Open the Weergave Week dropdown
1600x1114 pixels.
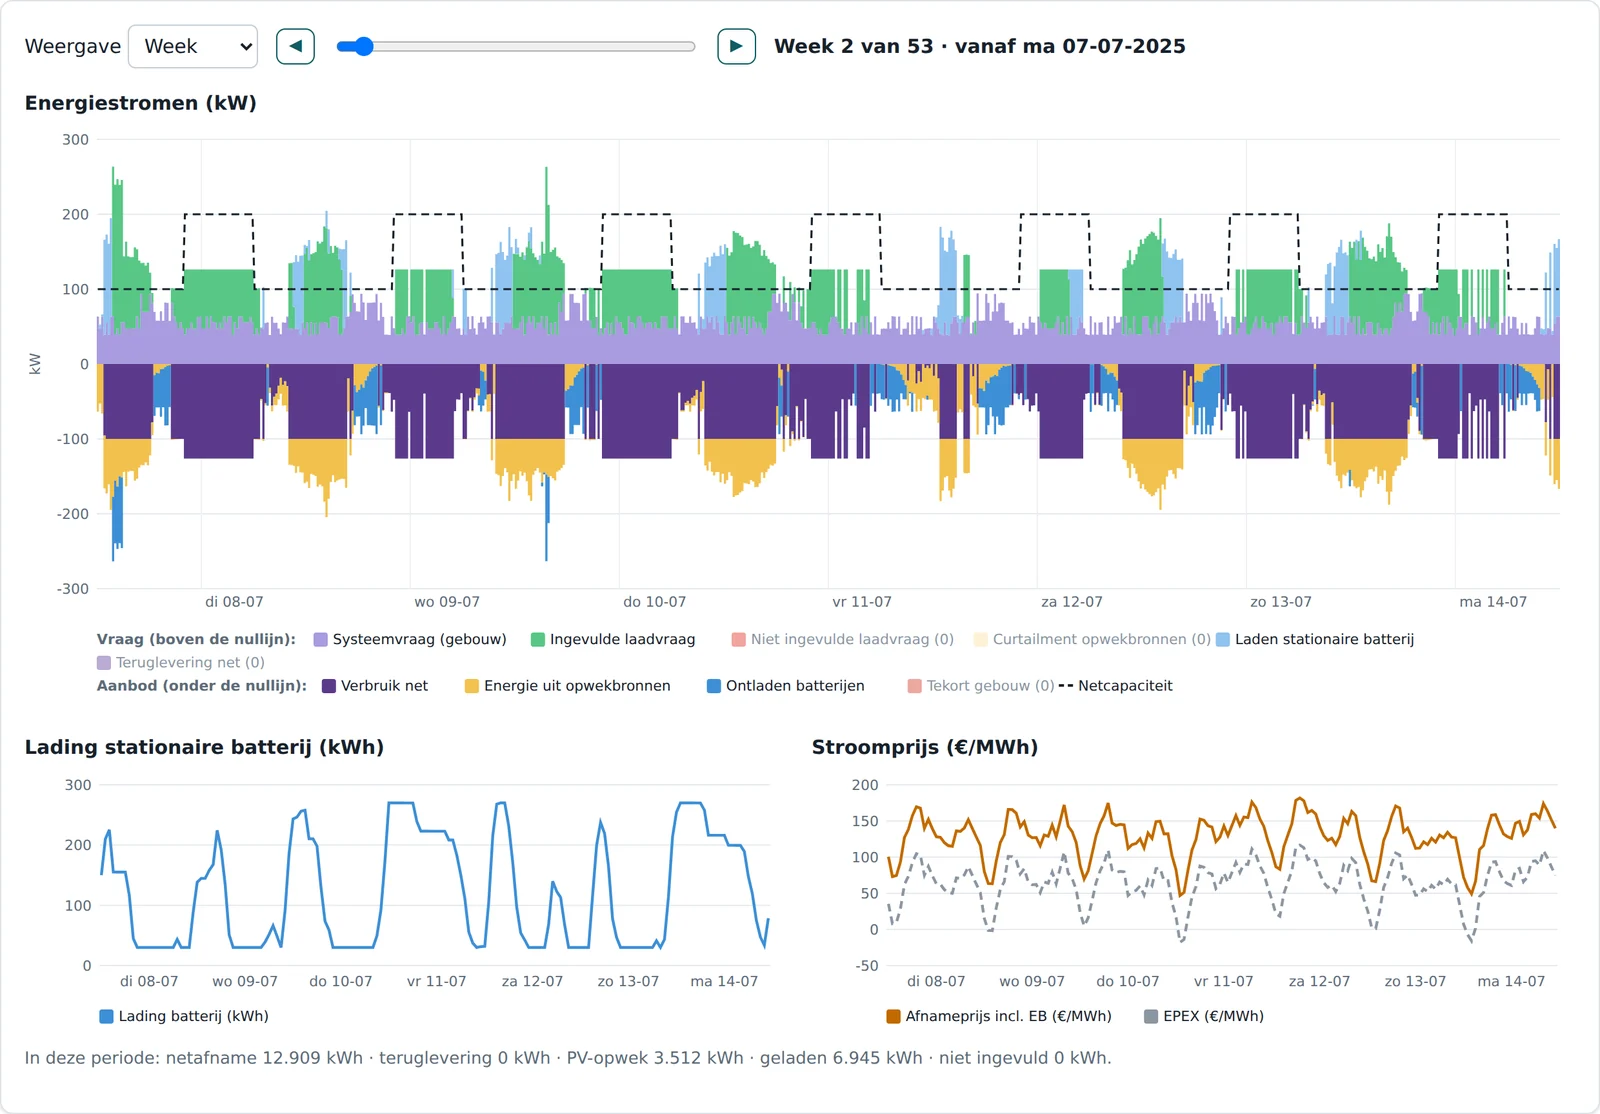tap(193, 46)
